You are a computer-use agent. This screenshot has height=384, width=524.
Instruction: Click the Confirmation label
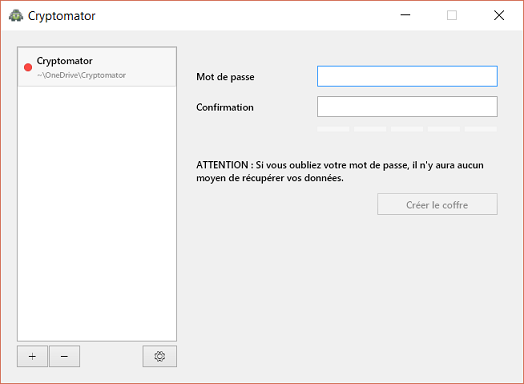pos(225,107)
